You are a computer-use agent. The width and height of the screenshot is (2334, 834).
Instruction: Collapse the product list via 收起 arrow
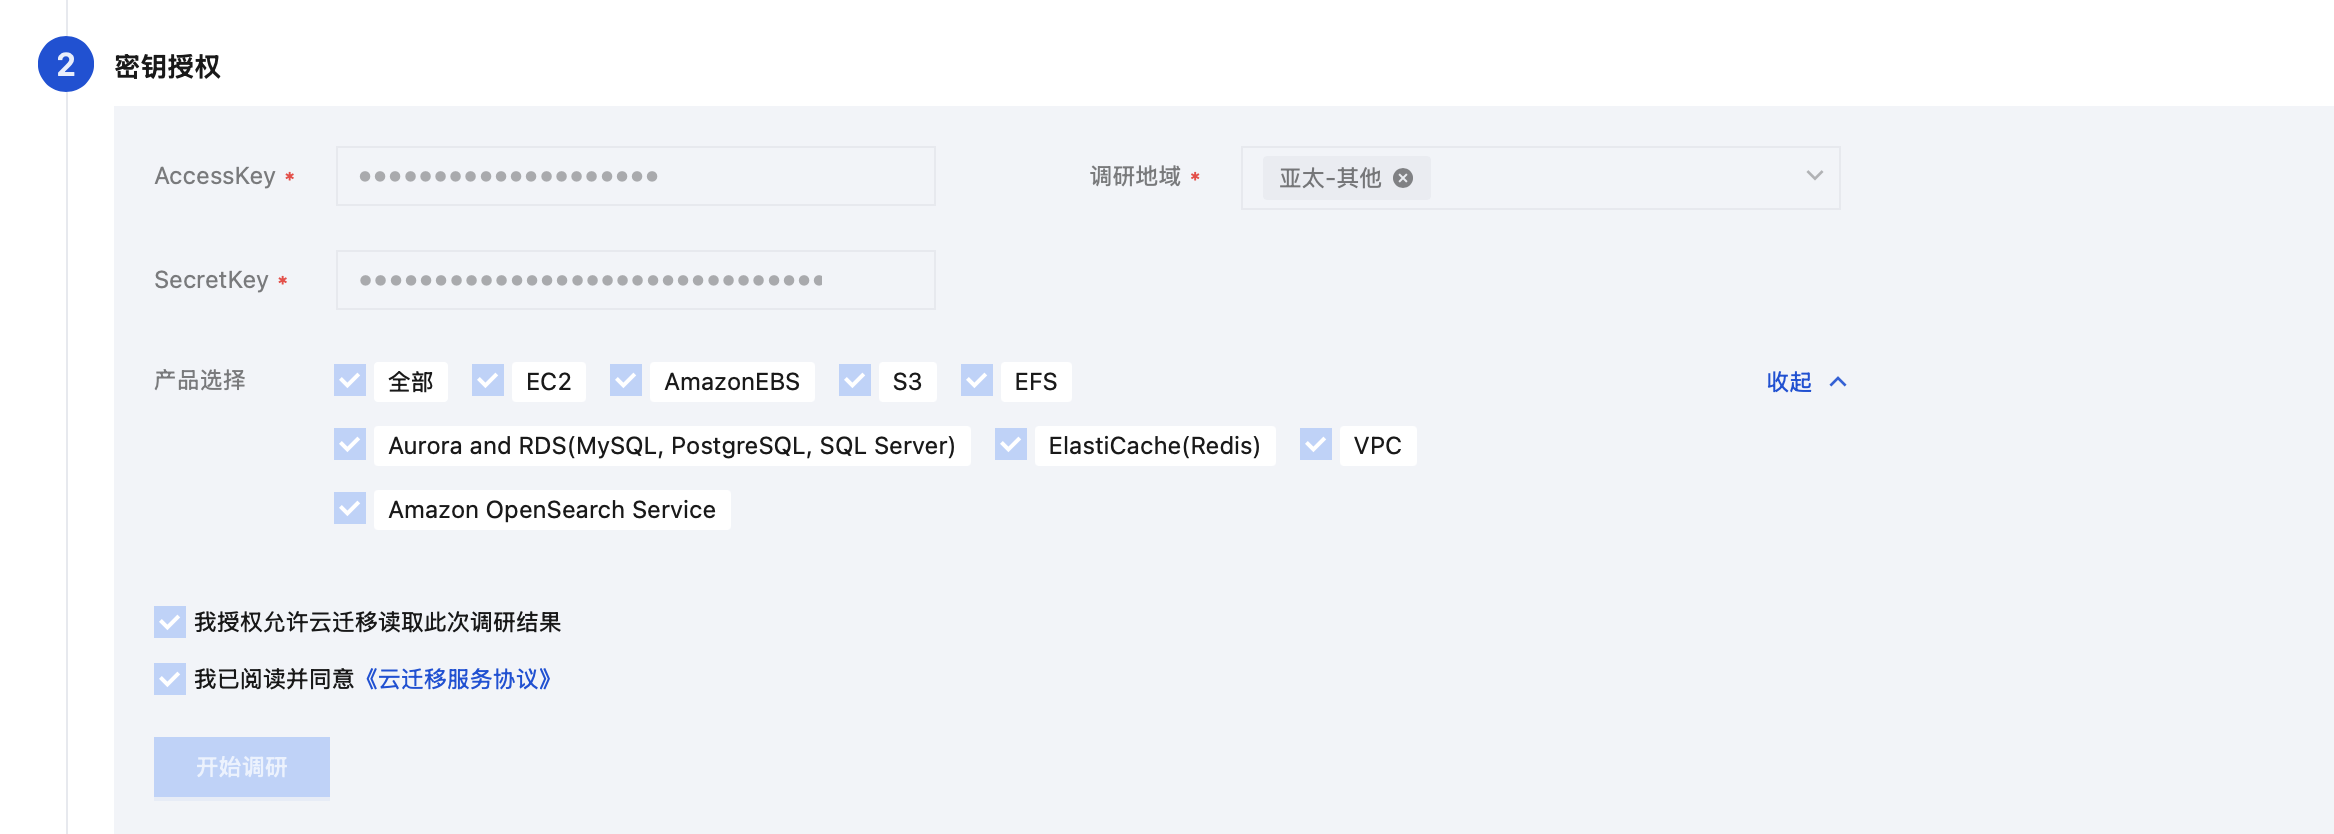click(1838, 382)
